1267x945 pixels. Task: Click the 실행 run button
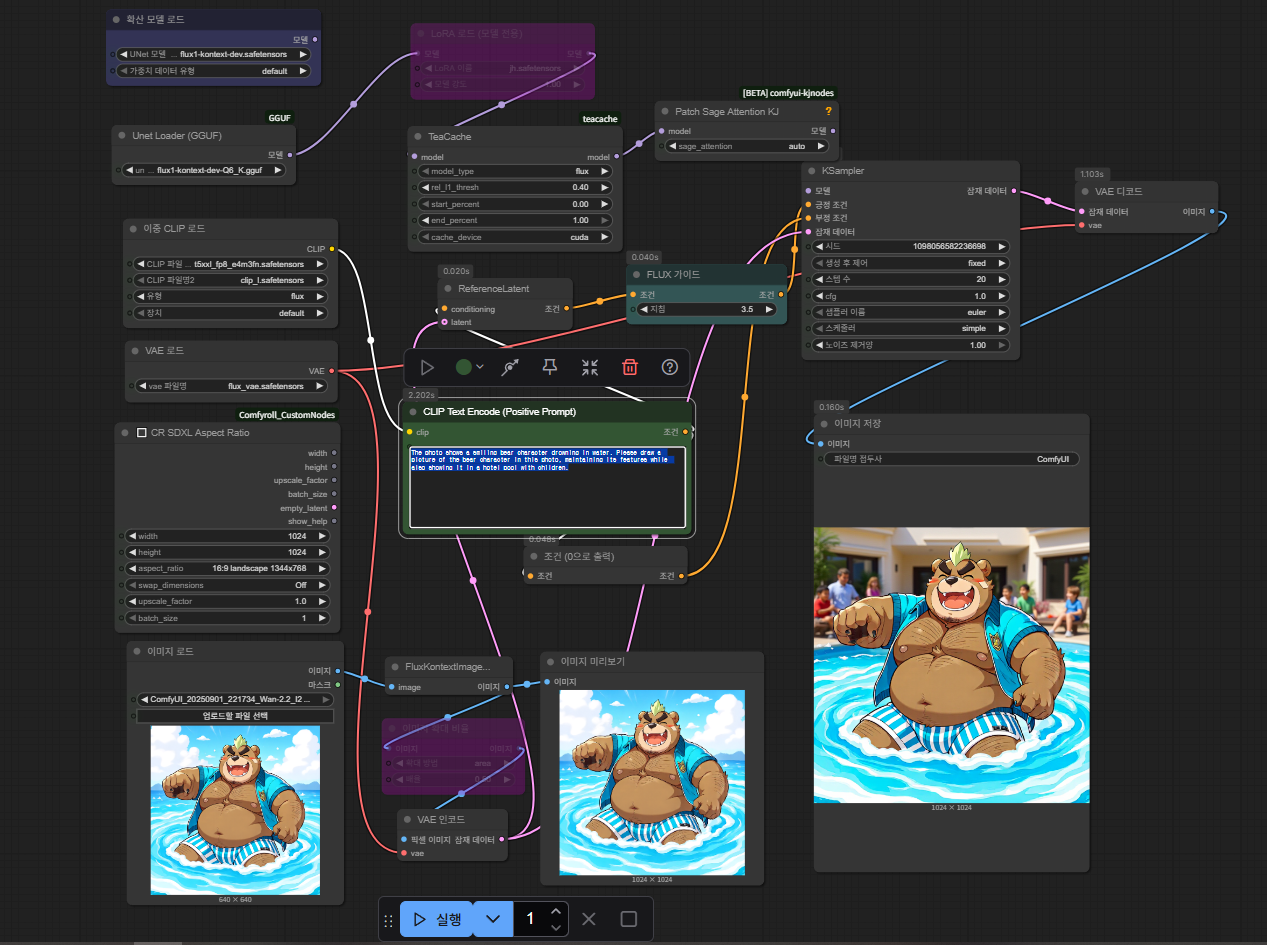click(x=436, y=919)
